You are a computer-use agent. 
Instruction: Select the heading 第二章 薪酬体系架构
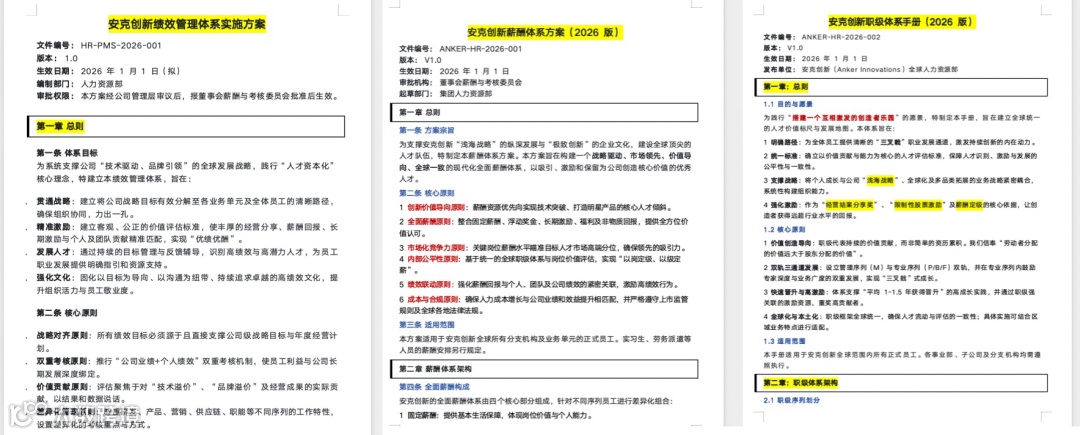click(x=435, y=370)
